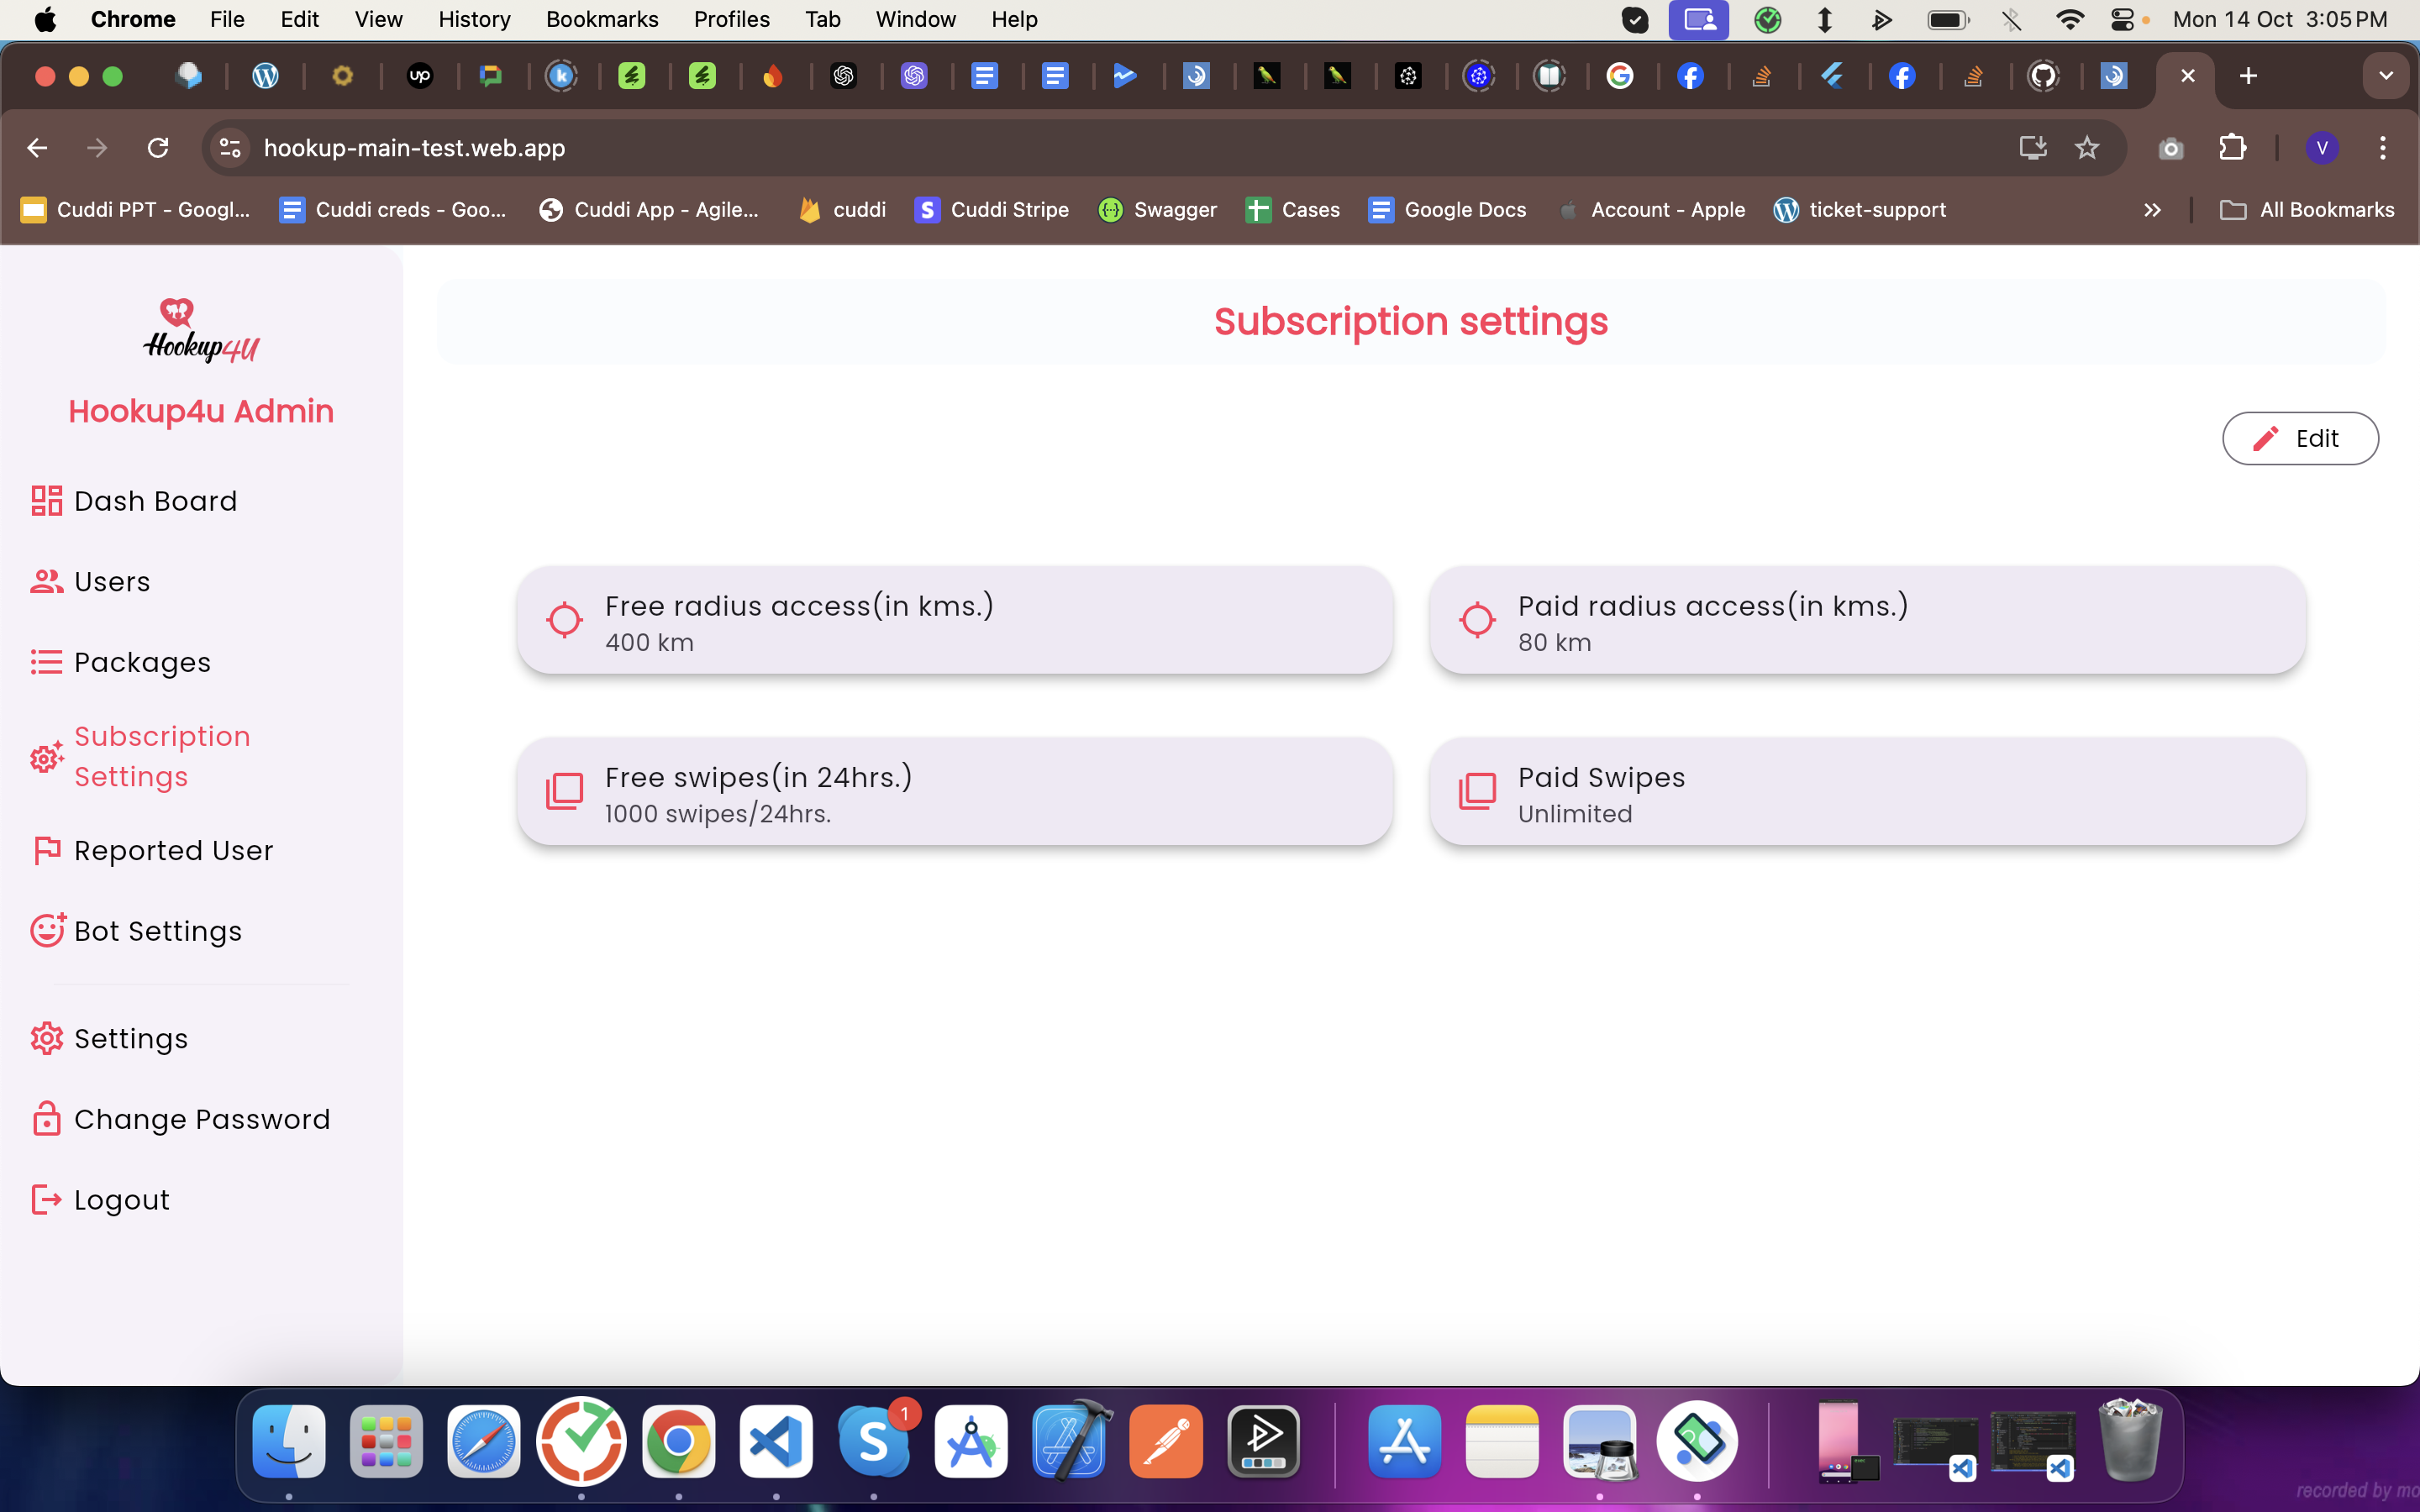Click the Settings gear icon
The image size is (2420, 1512).
click(x=46, y=1038)
